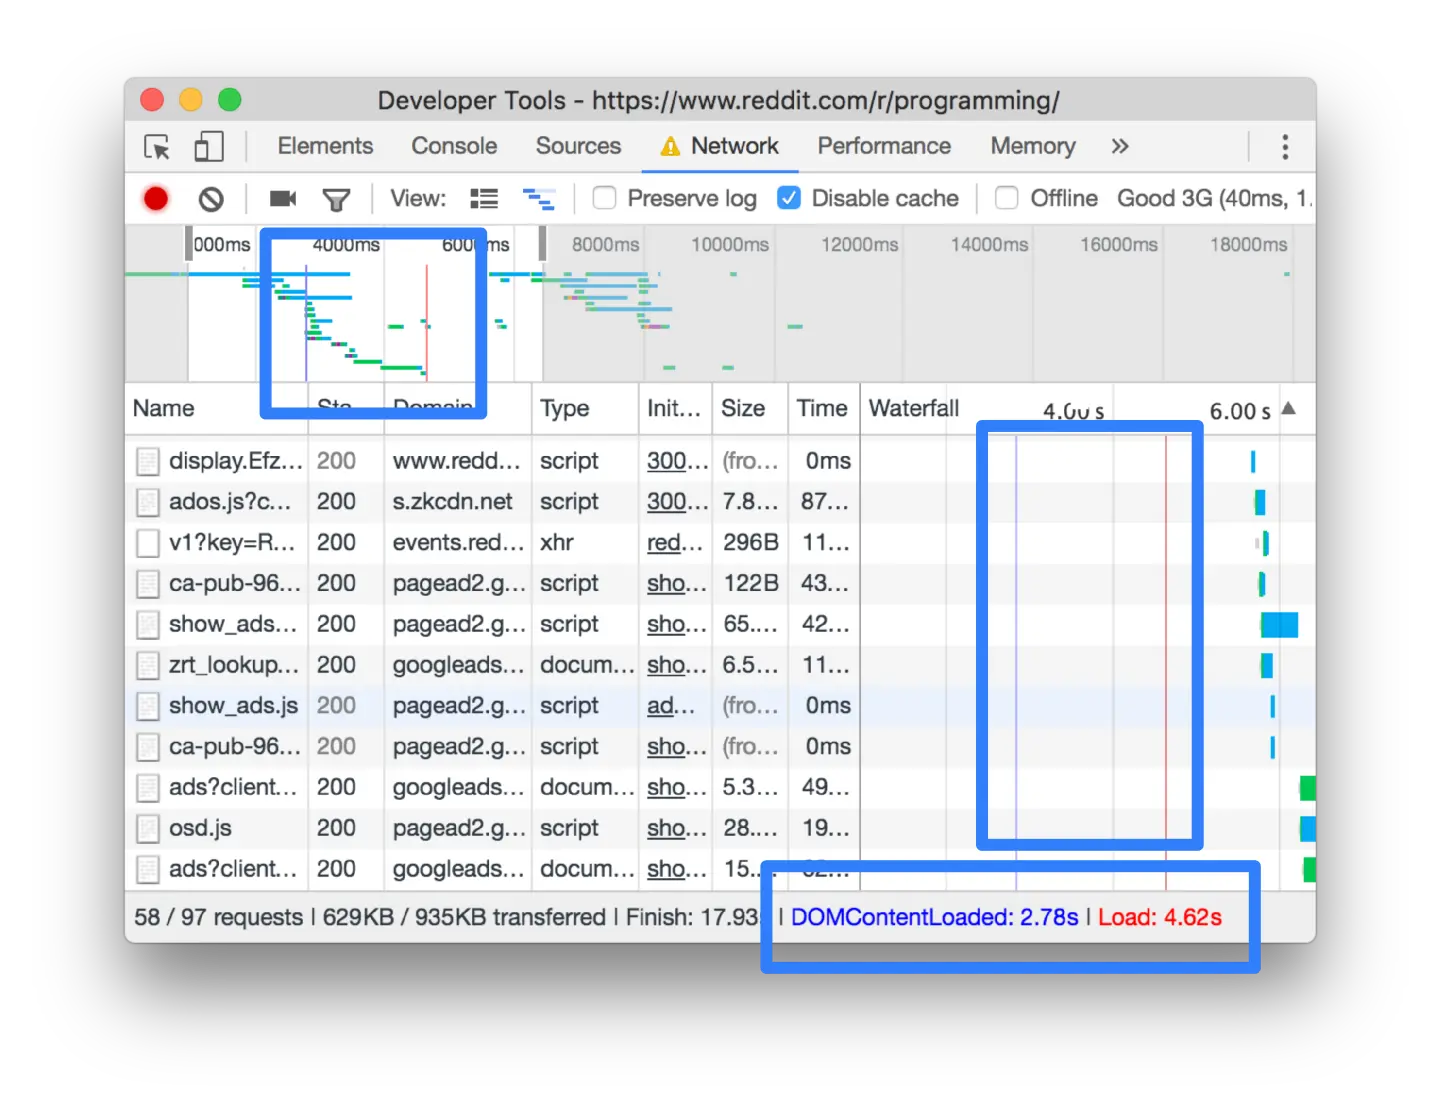Click the 296B size cell
Image resolution: width=1450 pixels, height=1114 pixels.
coord(751,543)
